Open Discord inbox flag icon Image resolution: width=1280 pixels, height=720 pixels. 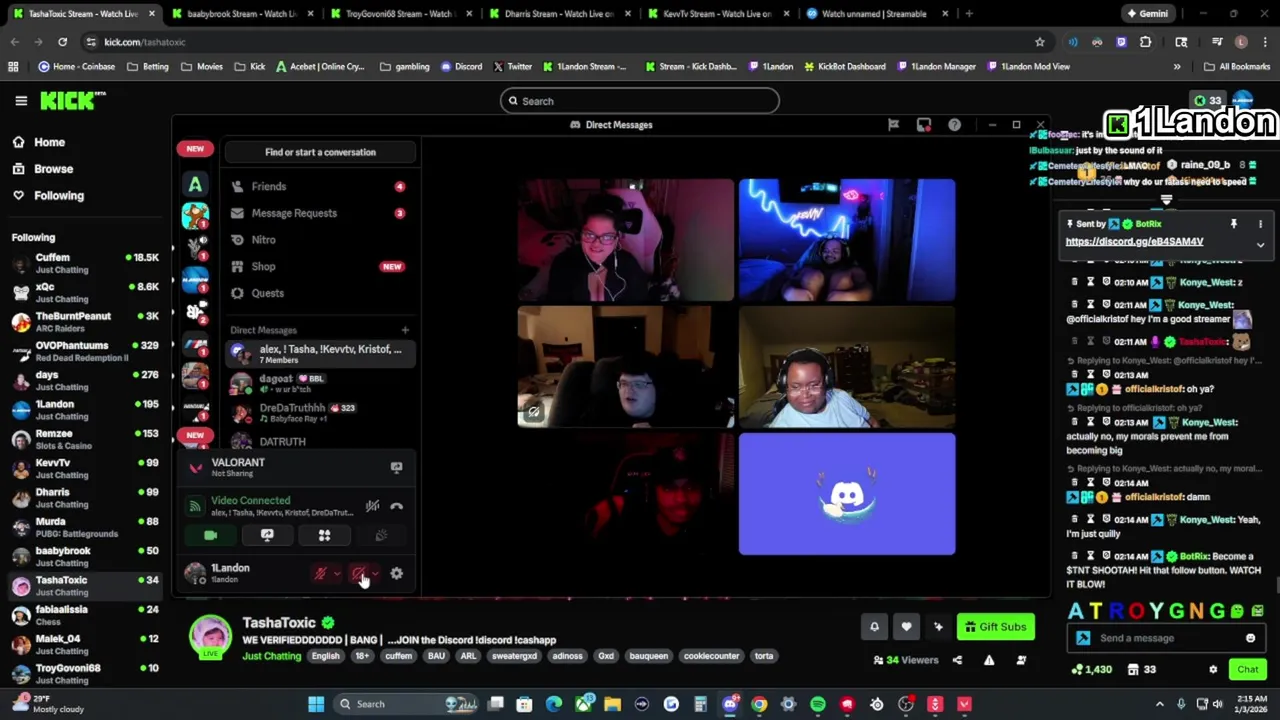coord(893,125)
